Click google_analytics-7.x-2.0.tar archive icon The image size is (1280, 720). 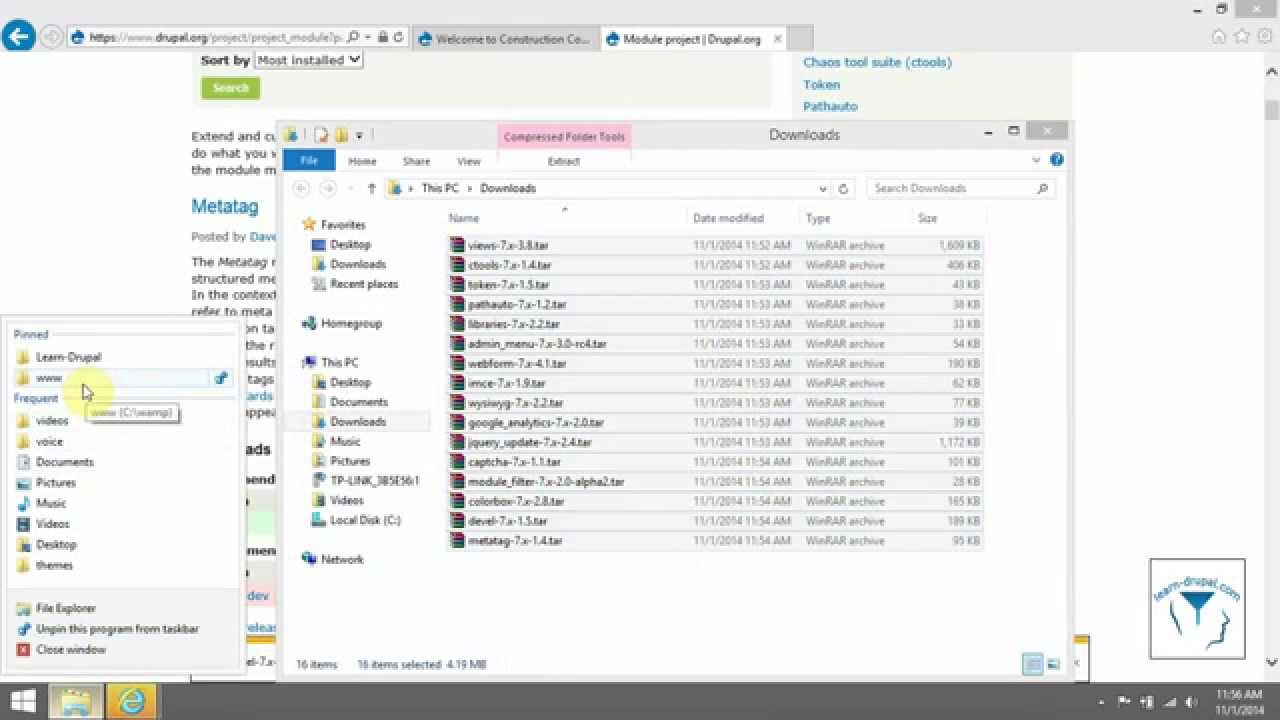[457, 422]
